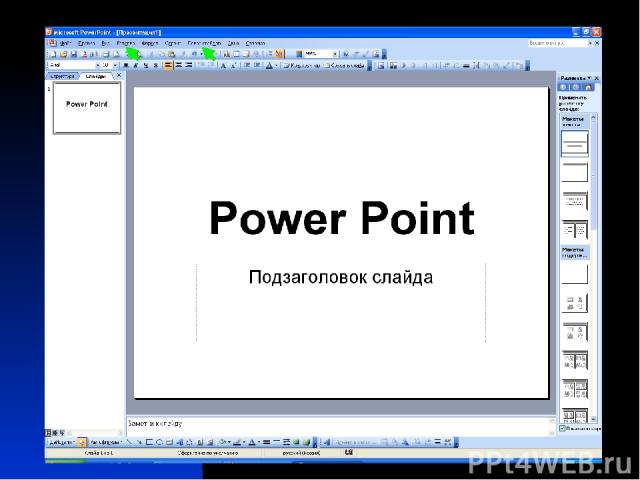640x480 pixels.
Task: Select the Arrow drawing tool
Action: (x=139, y=442)
